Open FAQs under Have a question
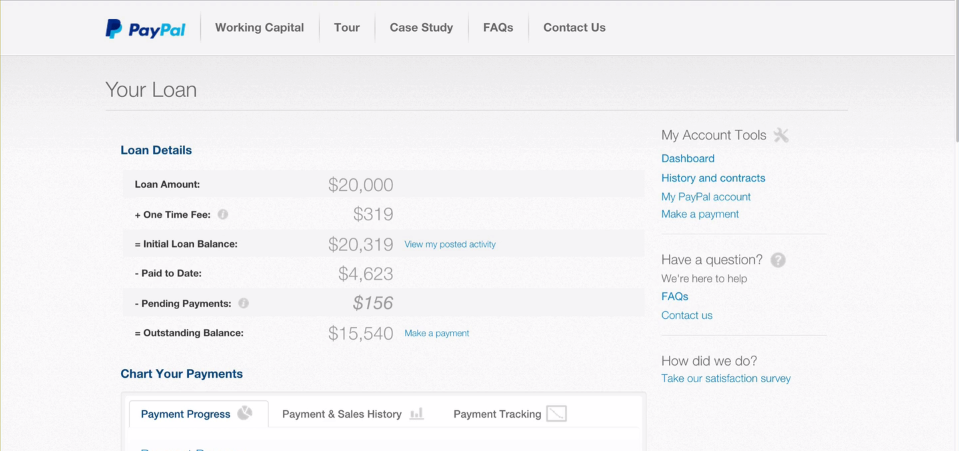This screenshot has width=959, height=451. [675, 296]
